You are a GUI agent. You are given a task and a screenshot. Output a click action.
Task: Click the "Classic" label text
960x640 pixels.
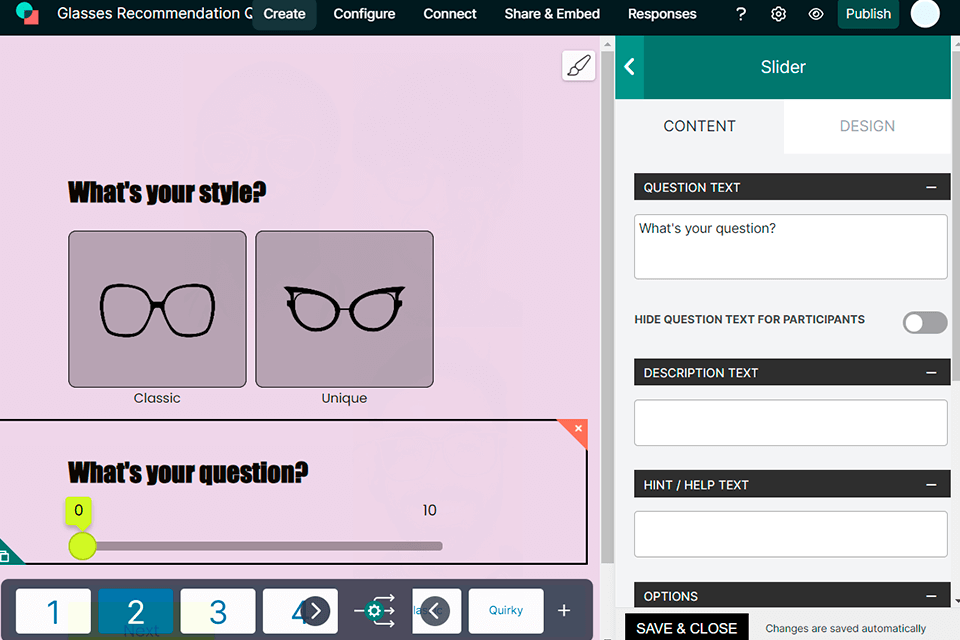(157, 398)
